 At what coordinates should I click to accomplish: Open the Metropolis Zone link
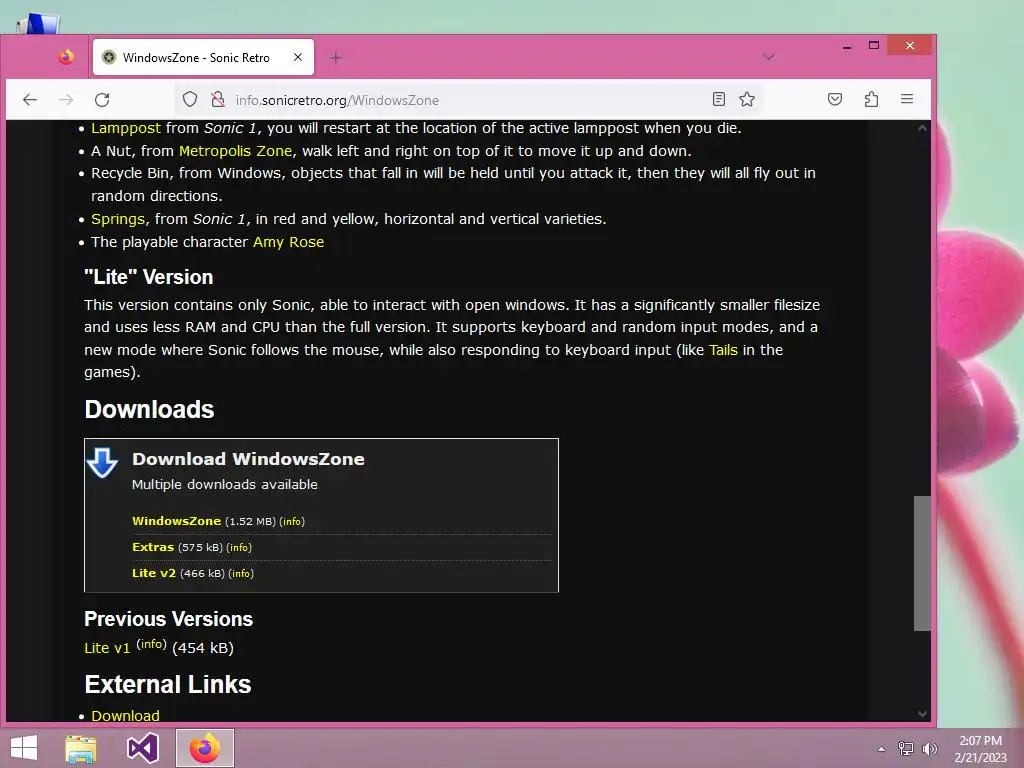(x=235, y=151)
